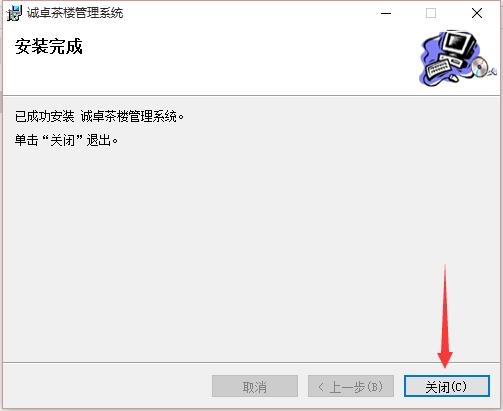503x411 pixels.
Task: Minimize the installer window
Action: [386, 13]
